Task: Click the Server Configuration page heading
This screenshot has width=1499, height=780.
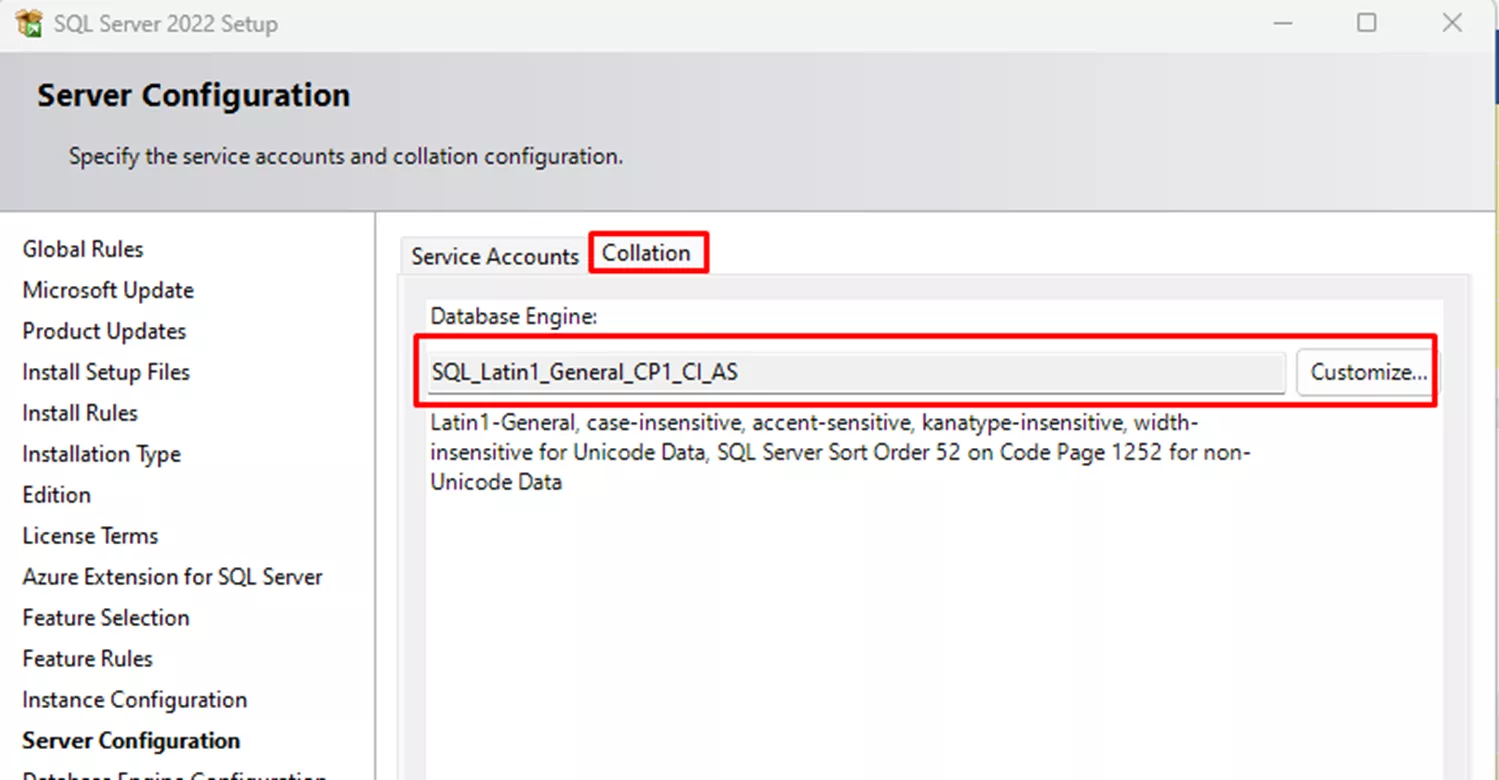Action: pos(194,96)
